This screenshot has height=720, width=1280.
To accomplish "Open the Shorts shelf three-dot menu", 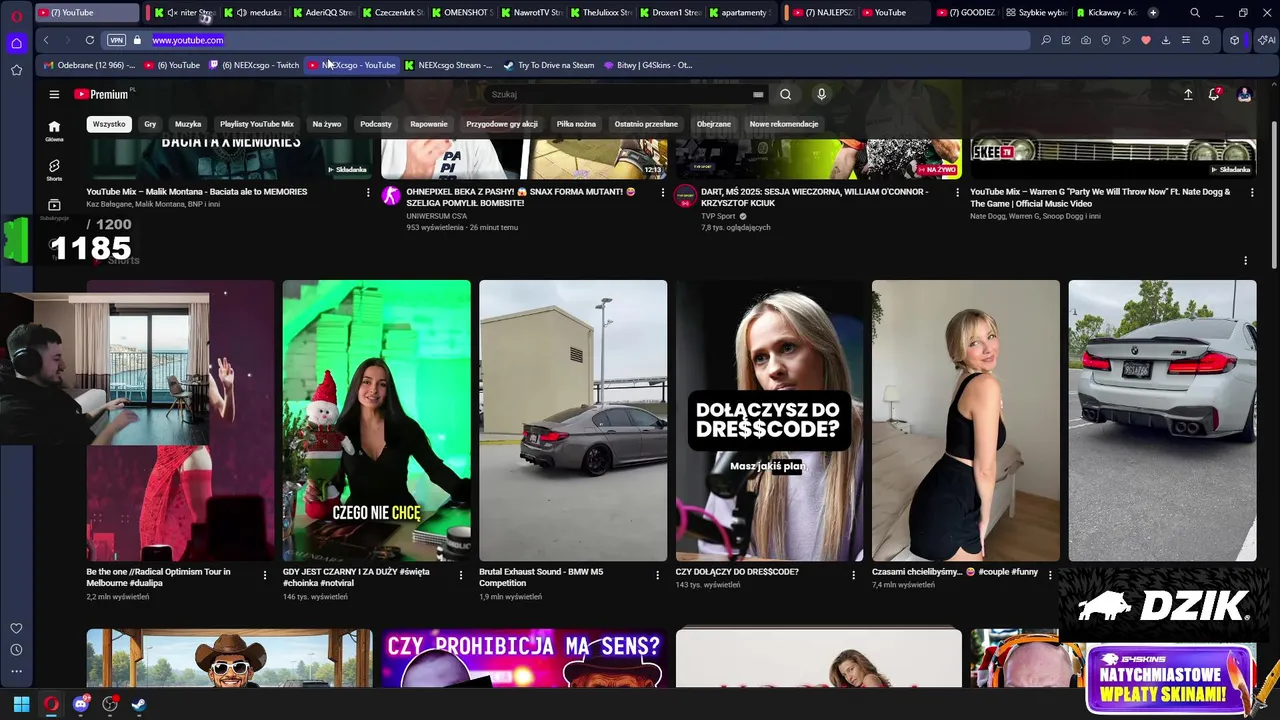I will click(x=1245, y=260).
